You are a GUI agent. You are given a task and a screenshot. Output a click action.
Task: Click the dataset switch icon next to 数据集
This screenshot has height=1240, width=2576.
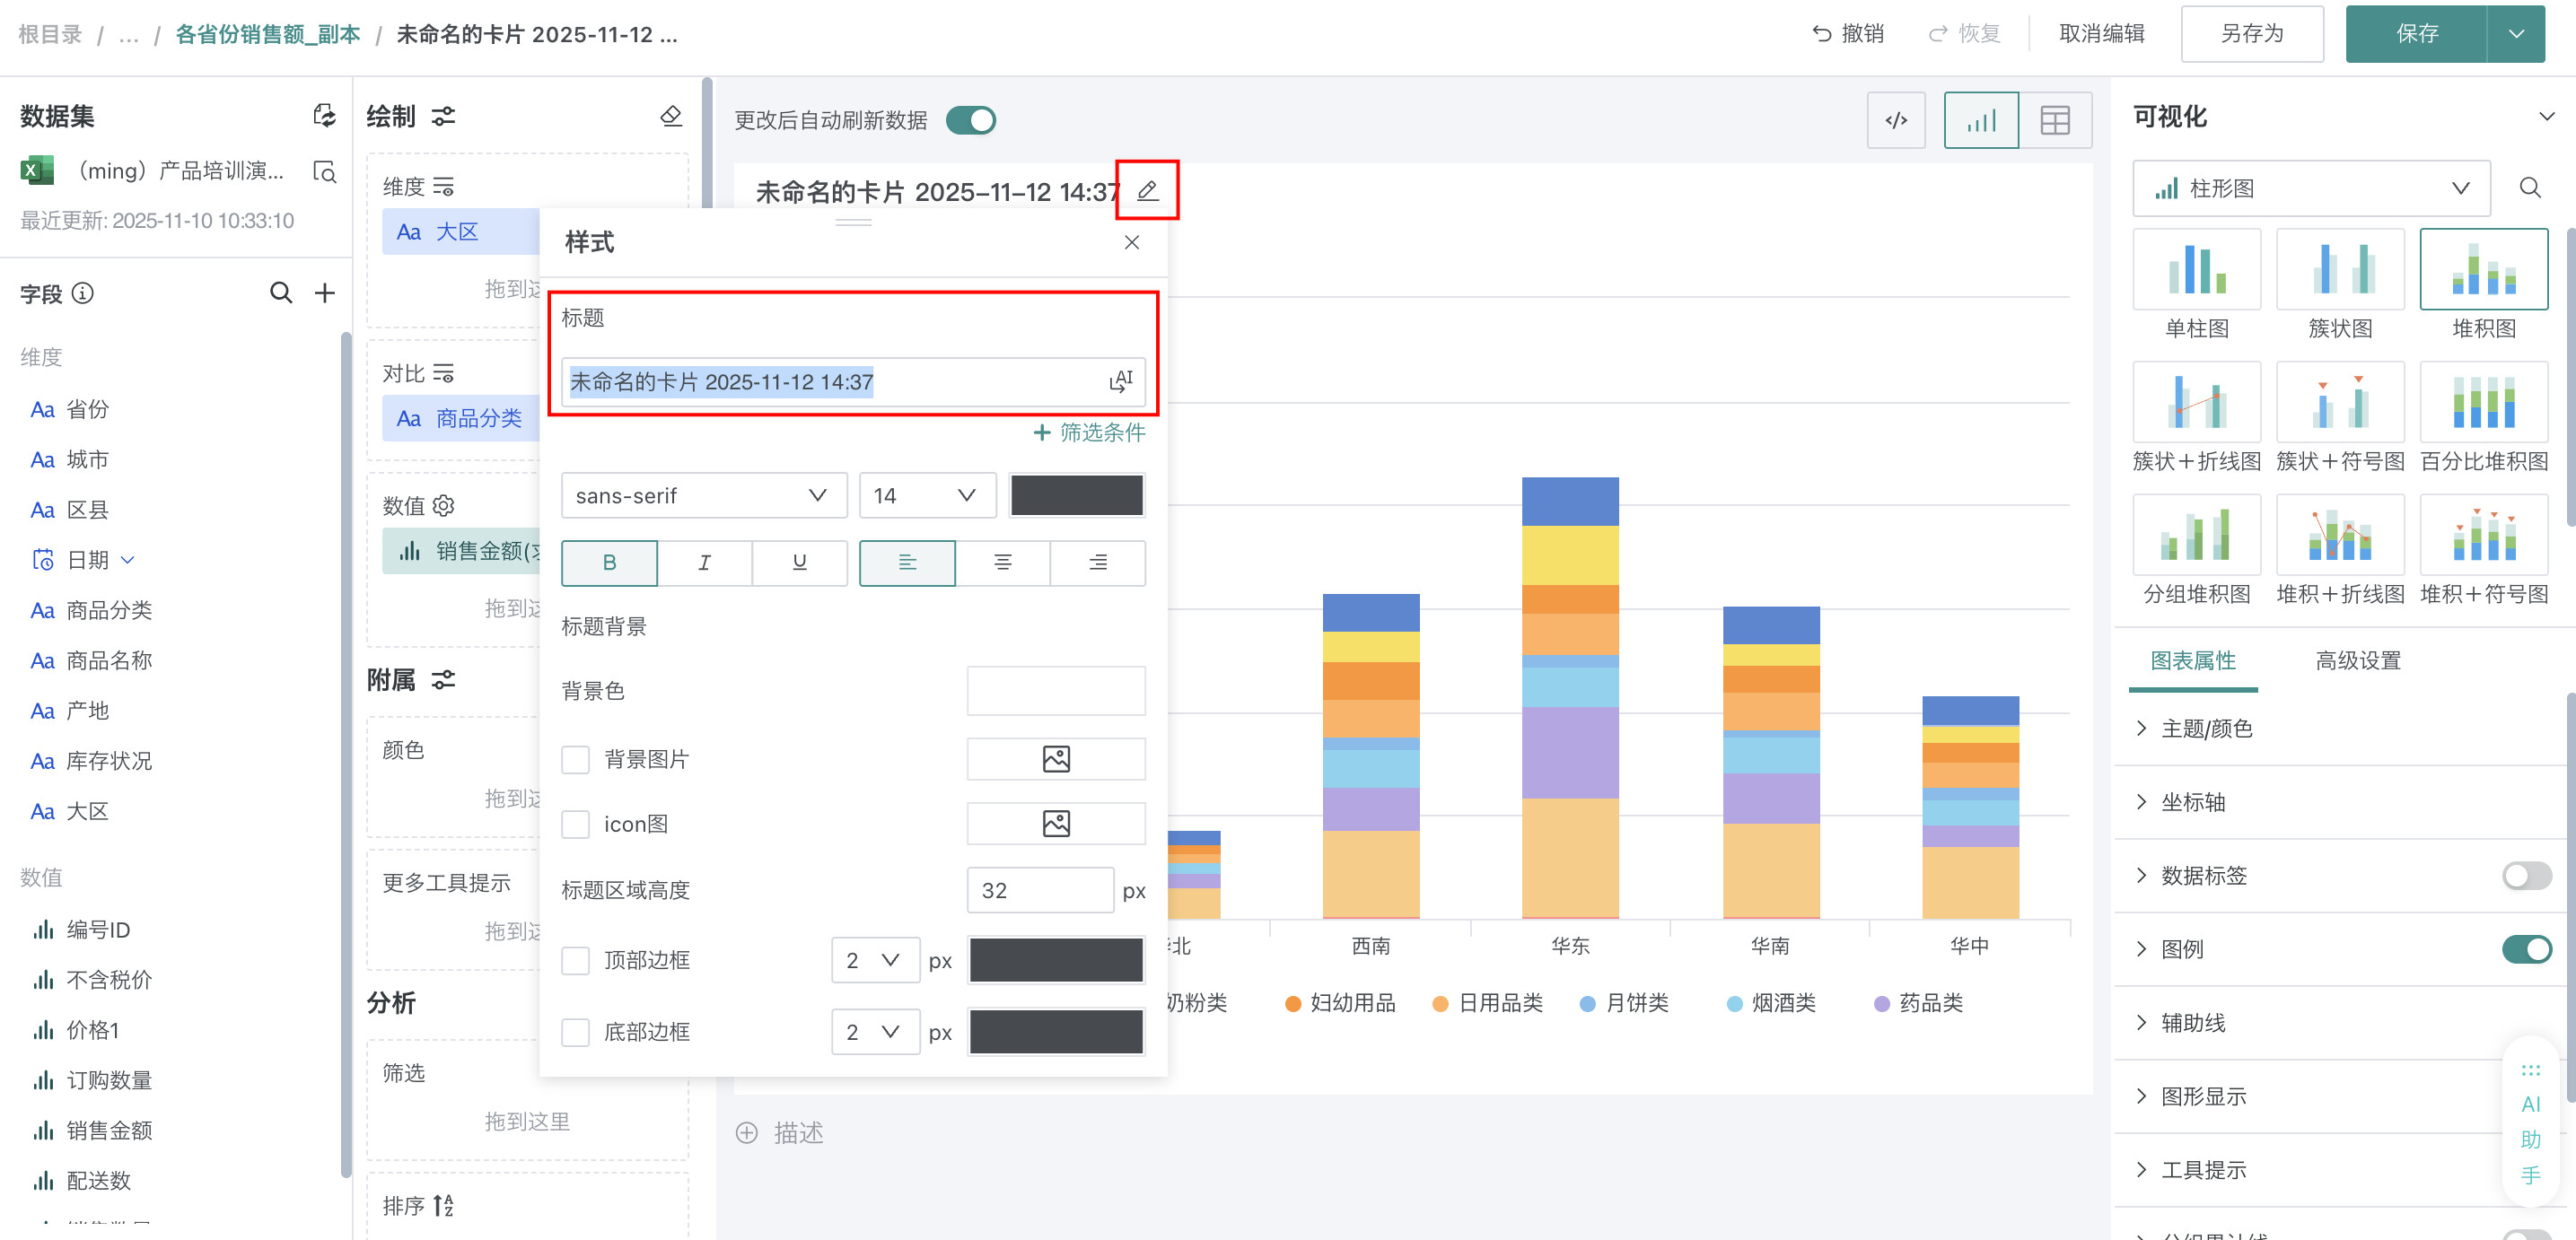pos(324,116)
